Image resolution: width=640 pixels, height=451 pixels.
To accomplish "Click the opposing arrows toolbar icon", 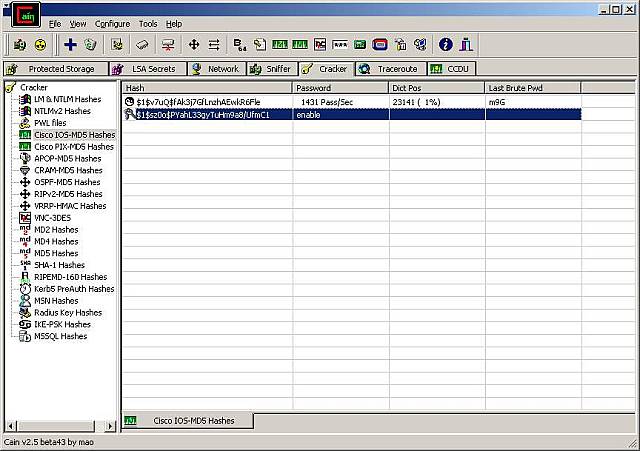I will (214, 44).
